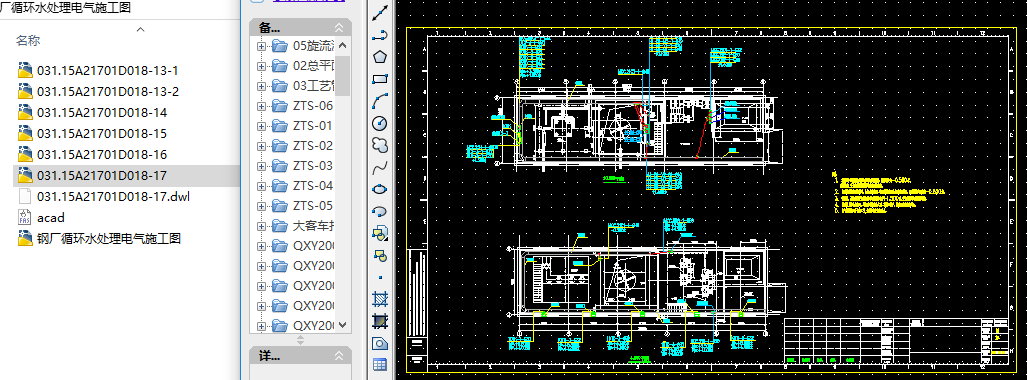This screenshot has width=1027, height=380.
Task: Select the ZTS-03 folder label
Action: pyautogui.click(x=313, y=166)
